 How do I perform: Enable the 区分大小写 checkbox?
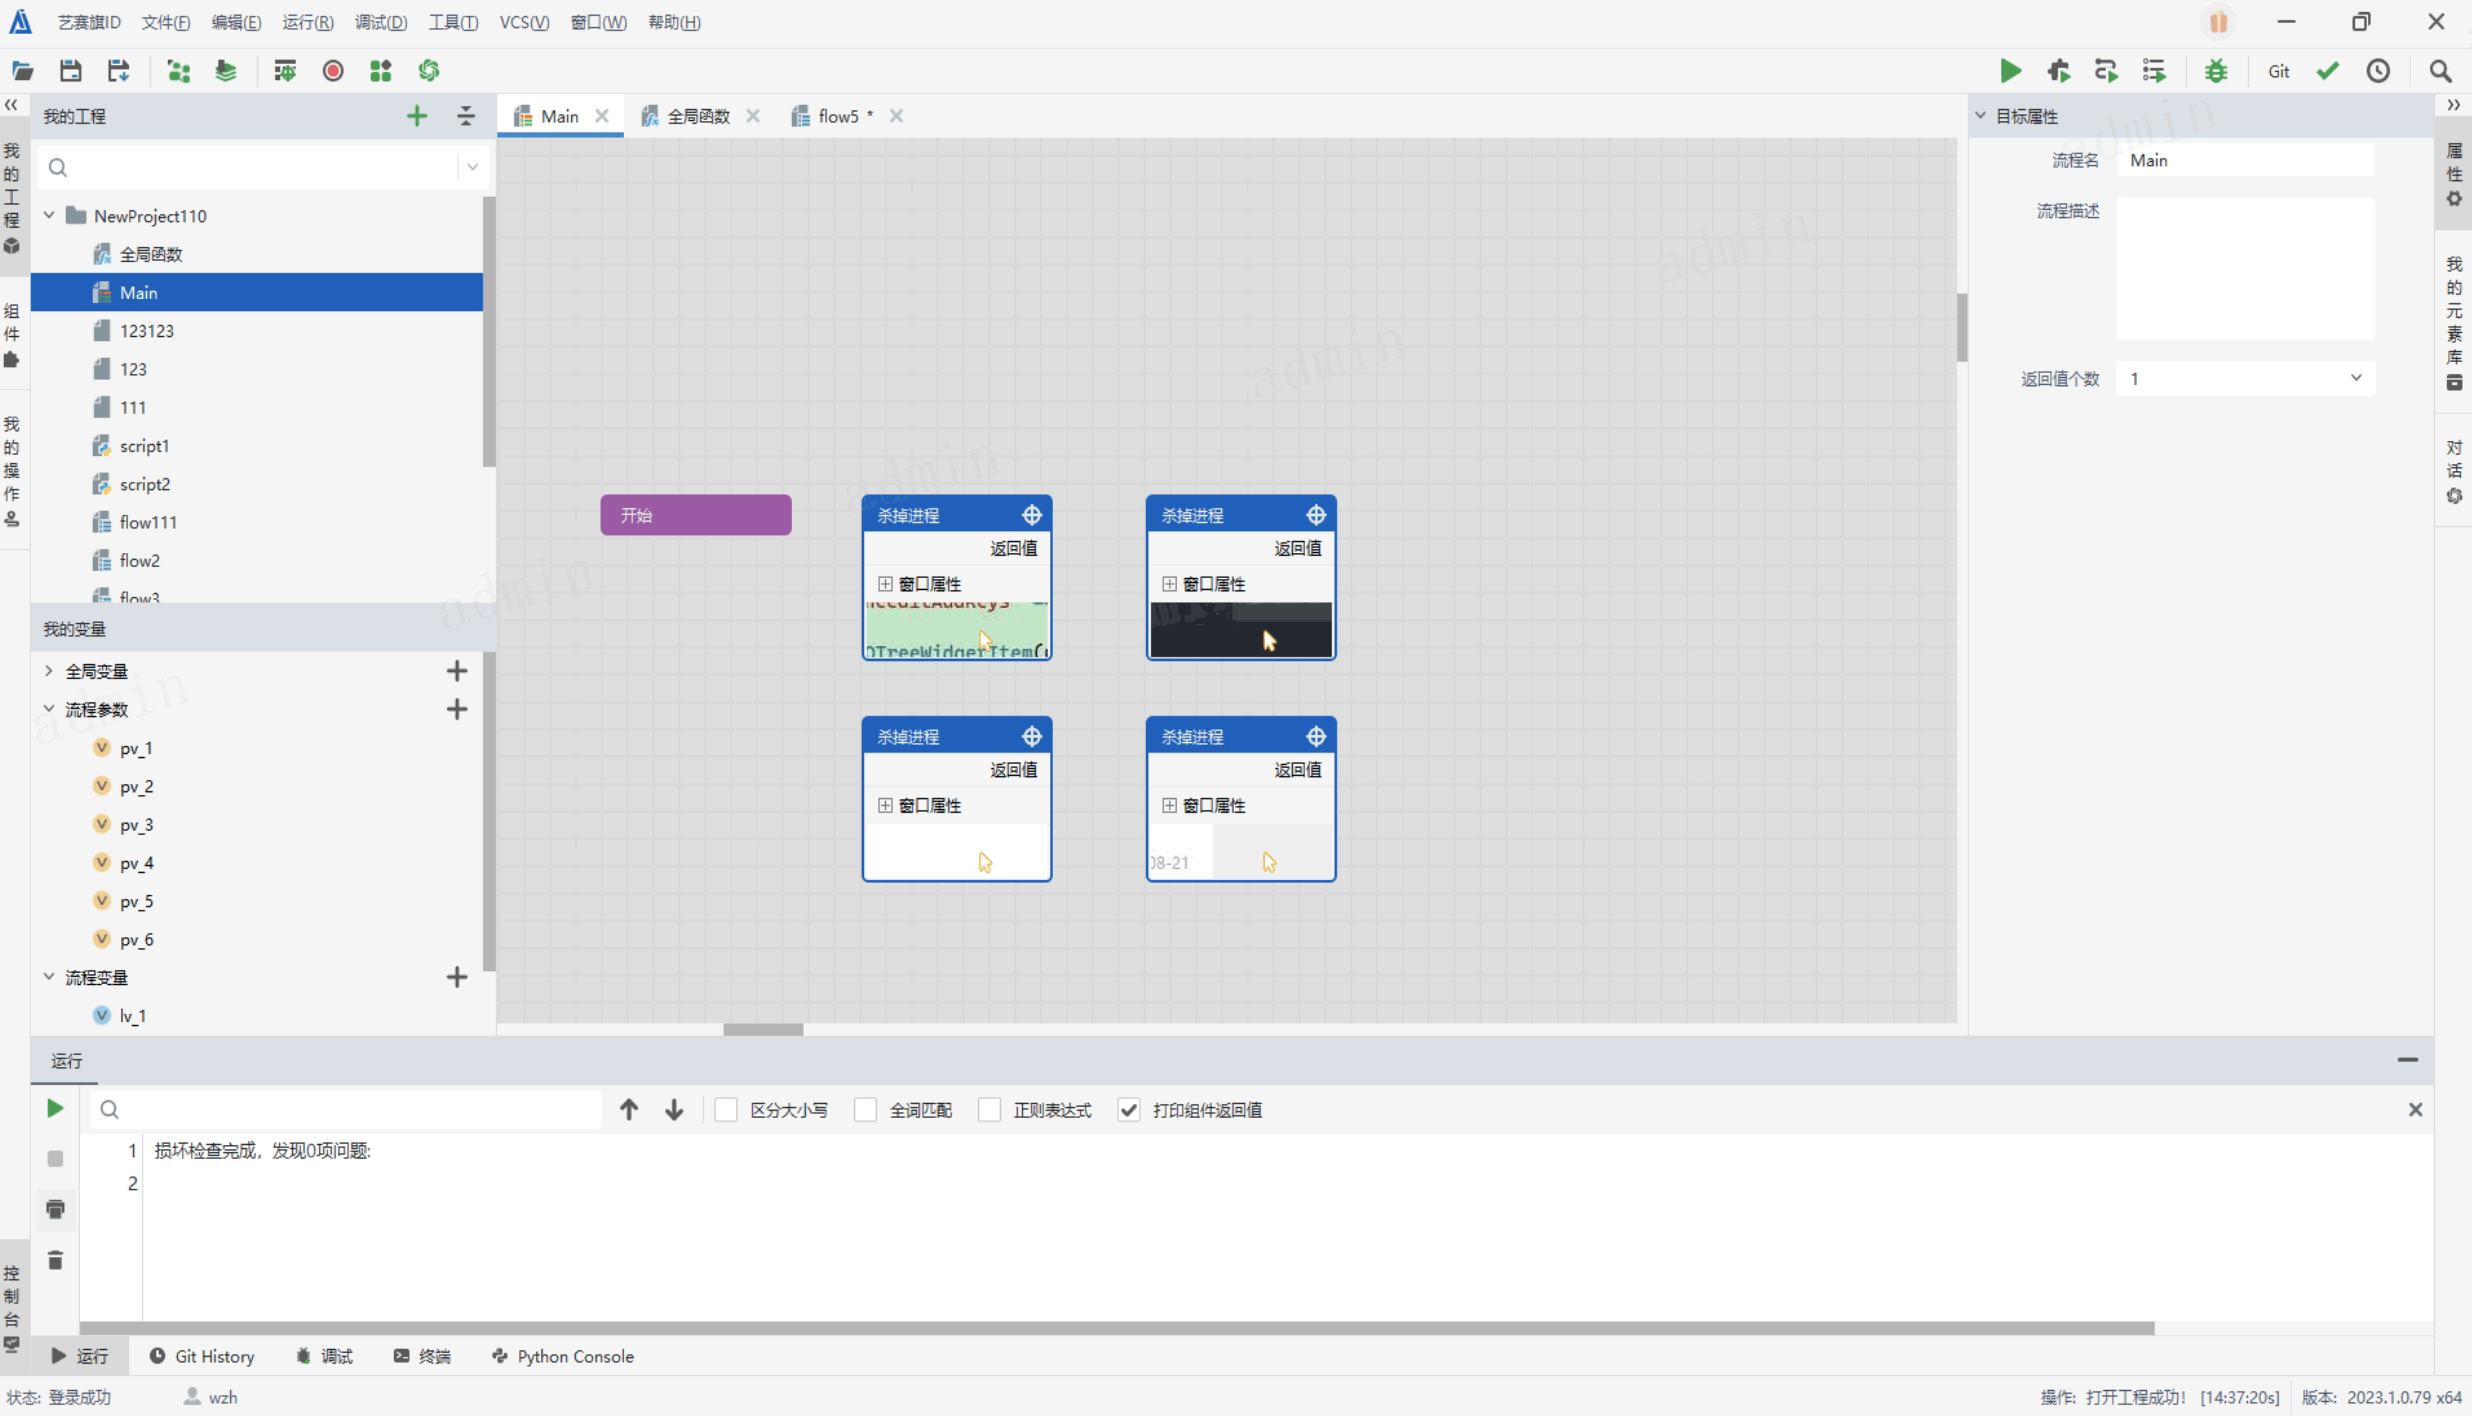727,1110
